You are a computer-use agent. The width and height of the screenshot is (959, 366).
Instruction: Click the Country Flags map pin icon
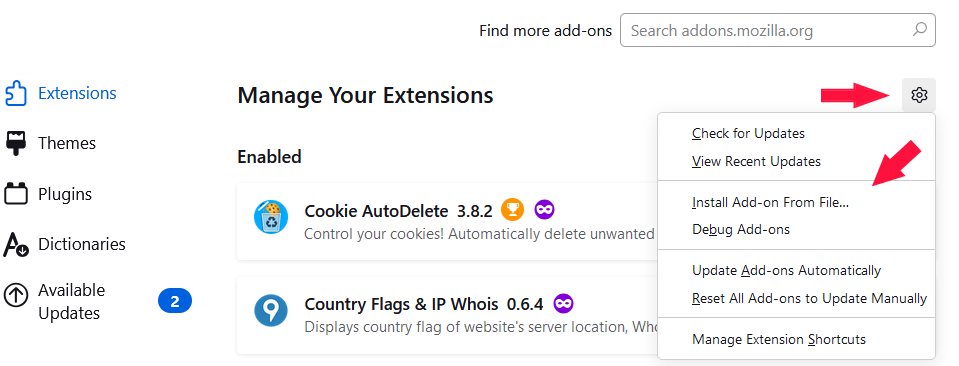270,311
